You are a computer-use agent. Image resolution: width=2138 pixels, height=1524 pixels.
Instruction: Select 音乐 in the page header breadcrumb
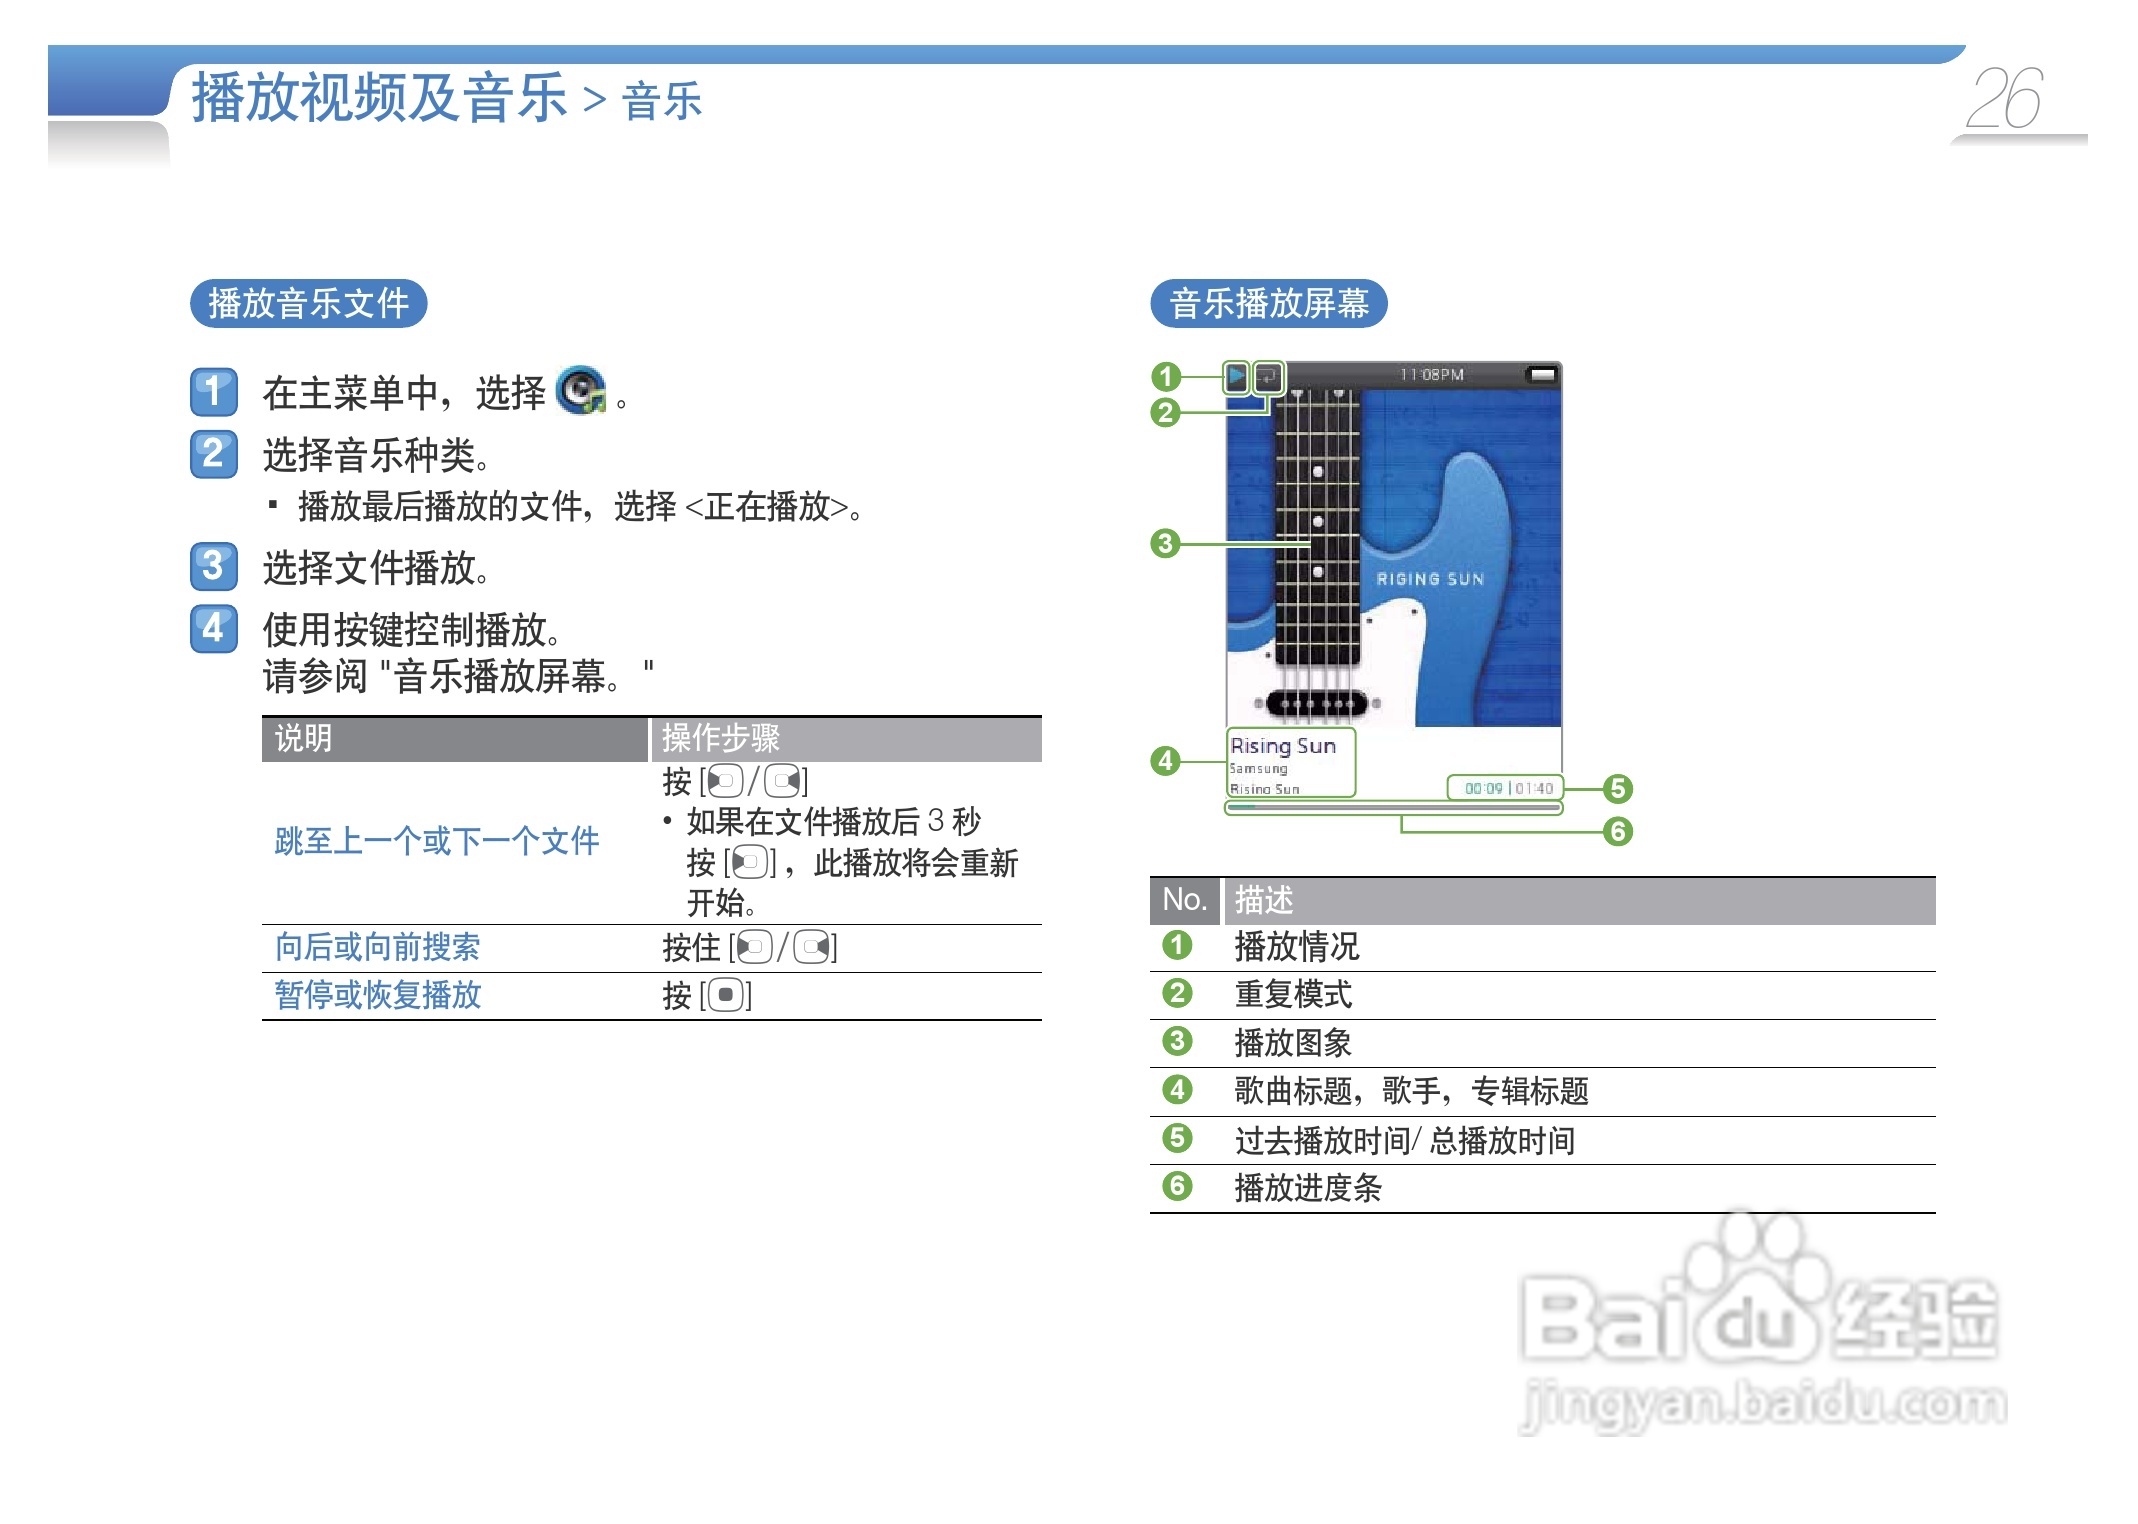tap(660, 100)
